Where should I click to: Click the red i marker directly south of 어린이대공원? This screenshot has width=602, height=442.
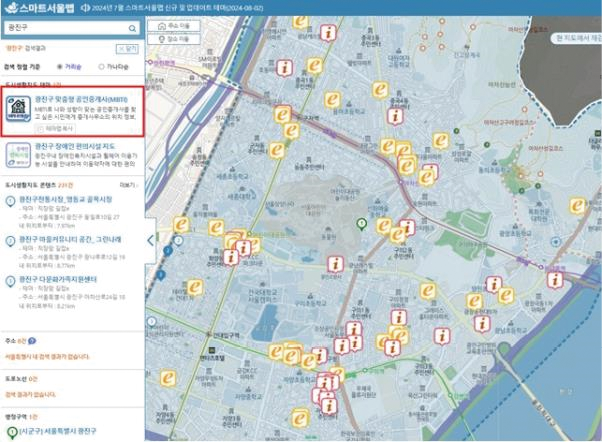(x=335, y=264)
